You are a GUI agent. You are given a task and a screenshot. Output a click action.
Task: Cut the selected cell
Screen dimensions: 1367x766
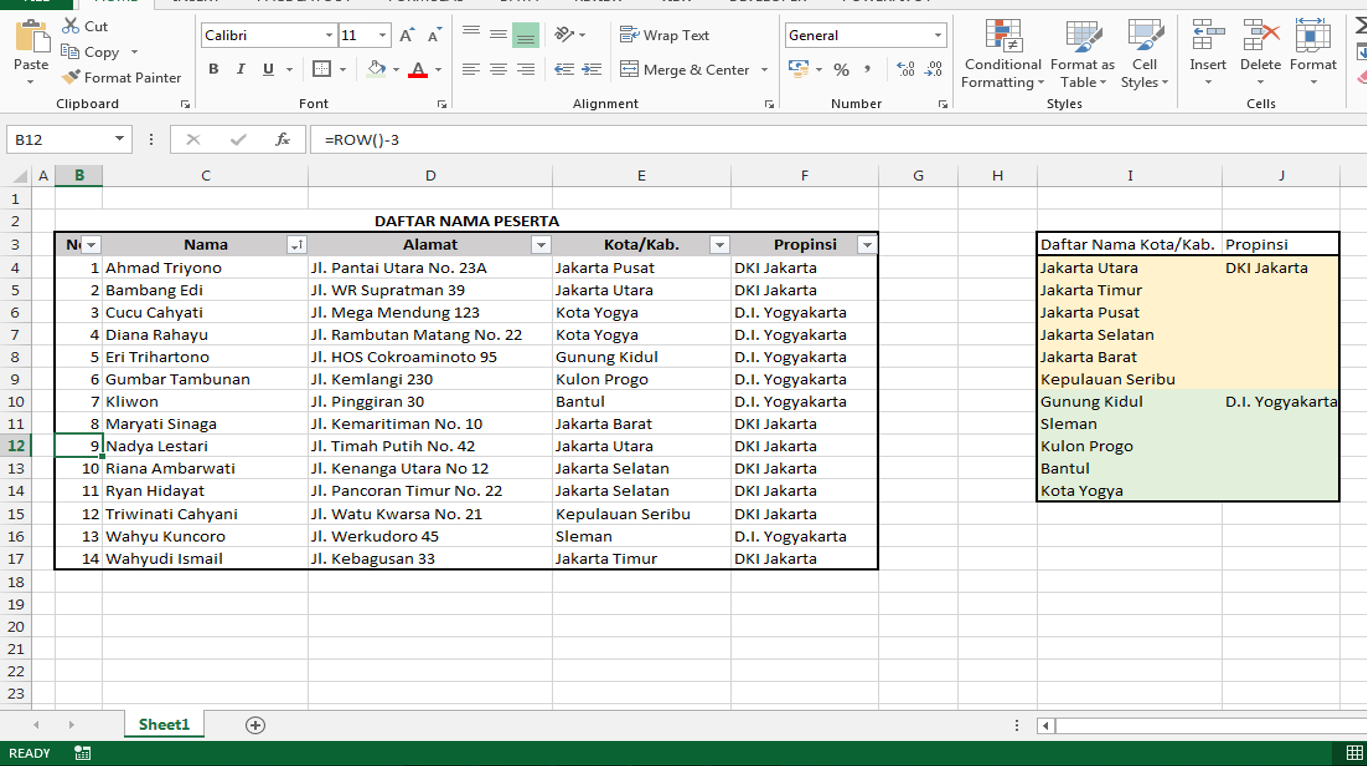click(x=84, y=28)
